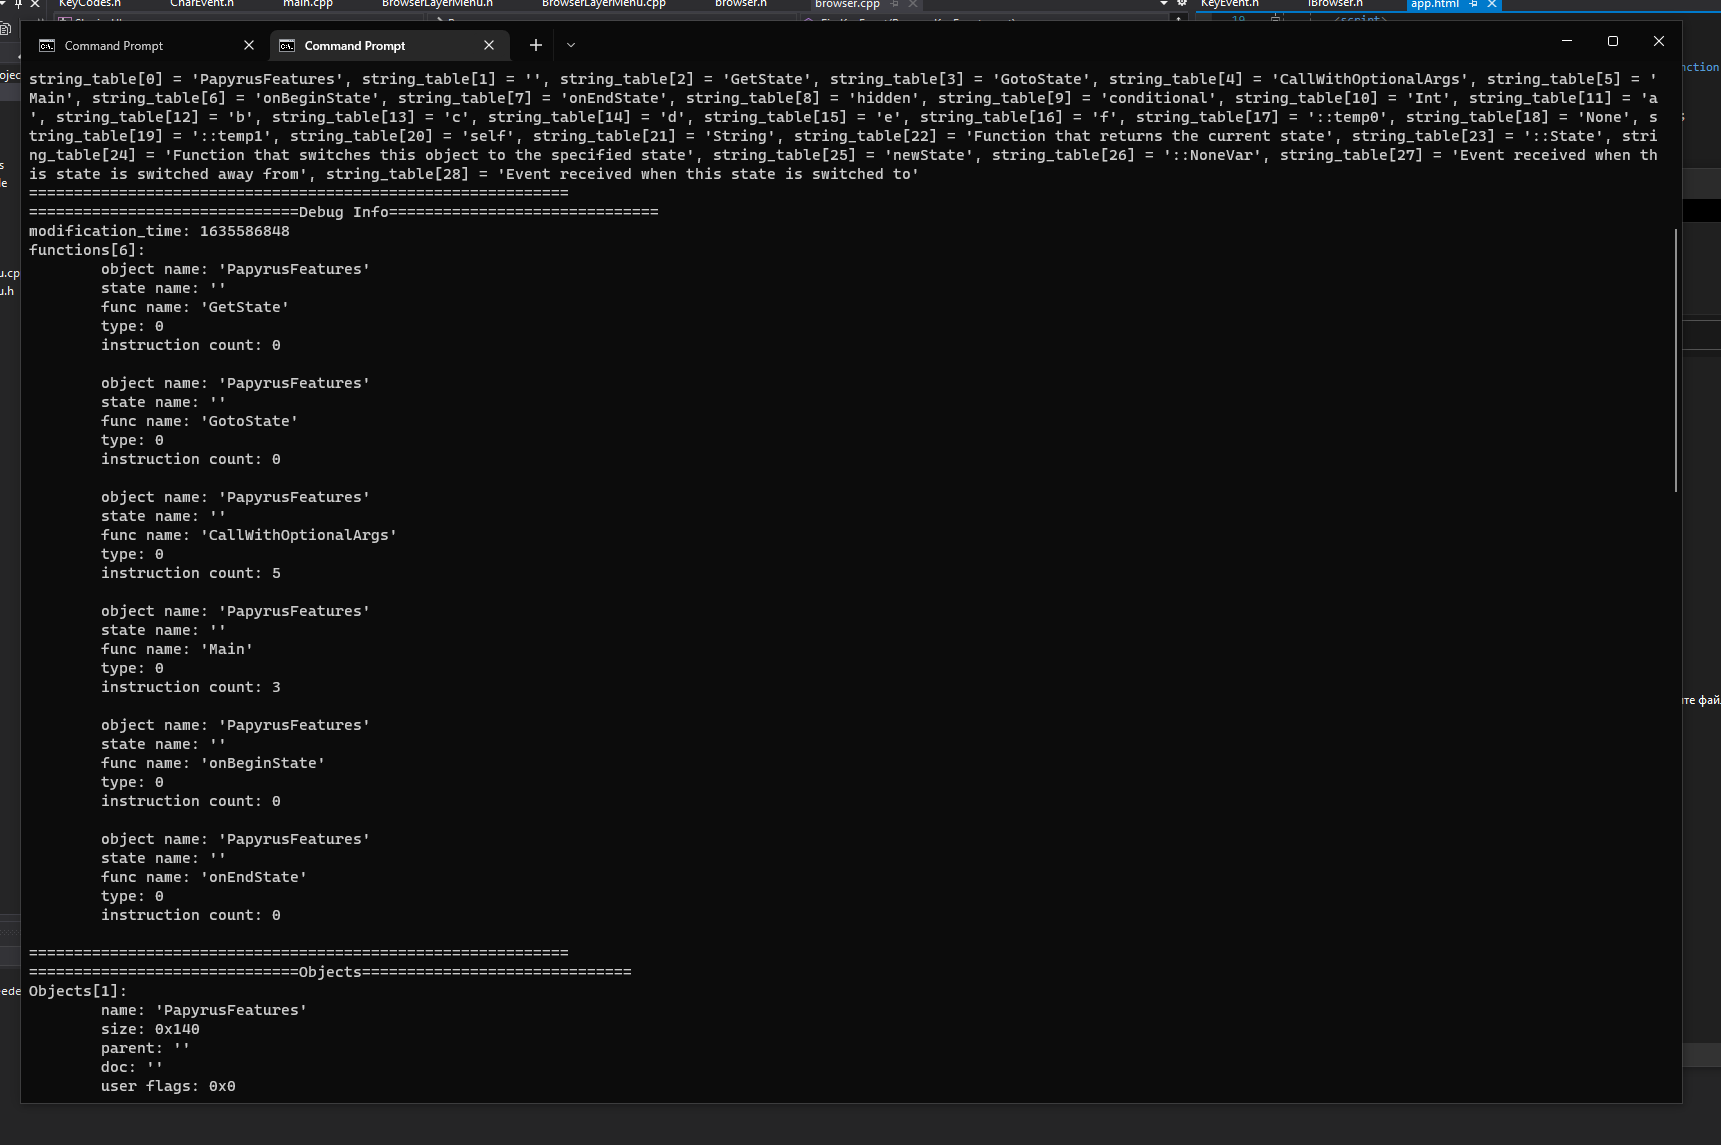Click the 'user flags: 0x0' line
The height and width of the screenshot is (1145, 1721).
pyautogui.click(x=168, y=1086)
